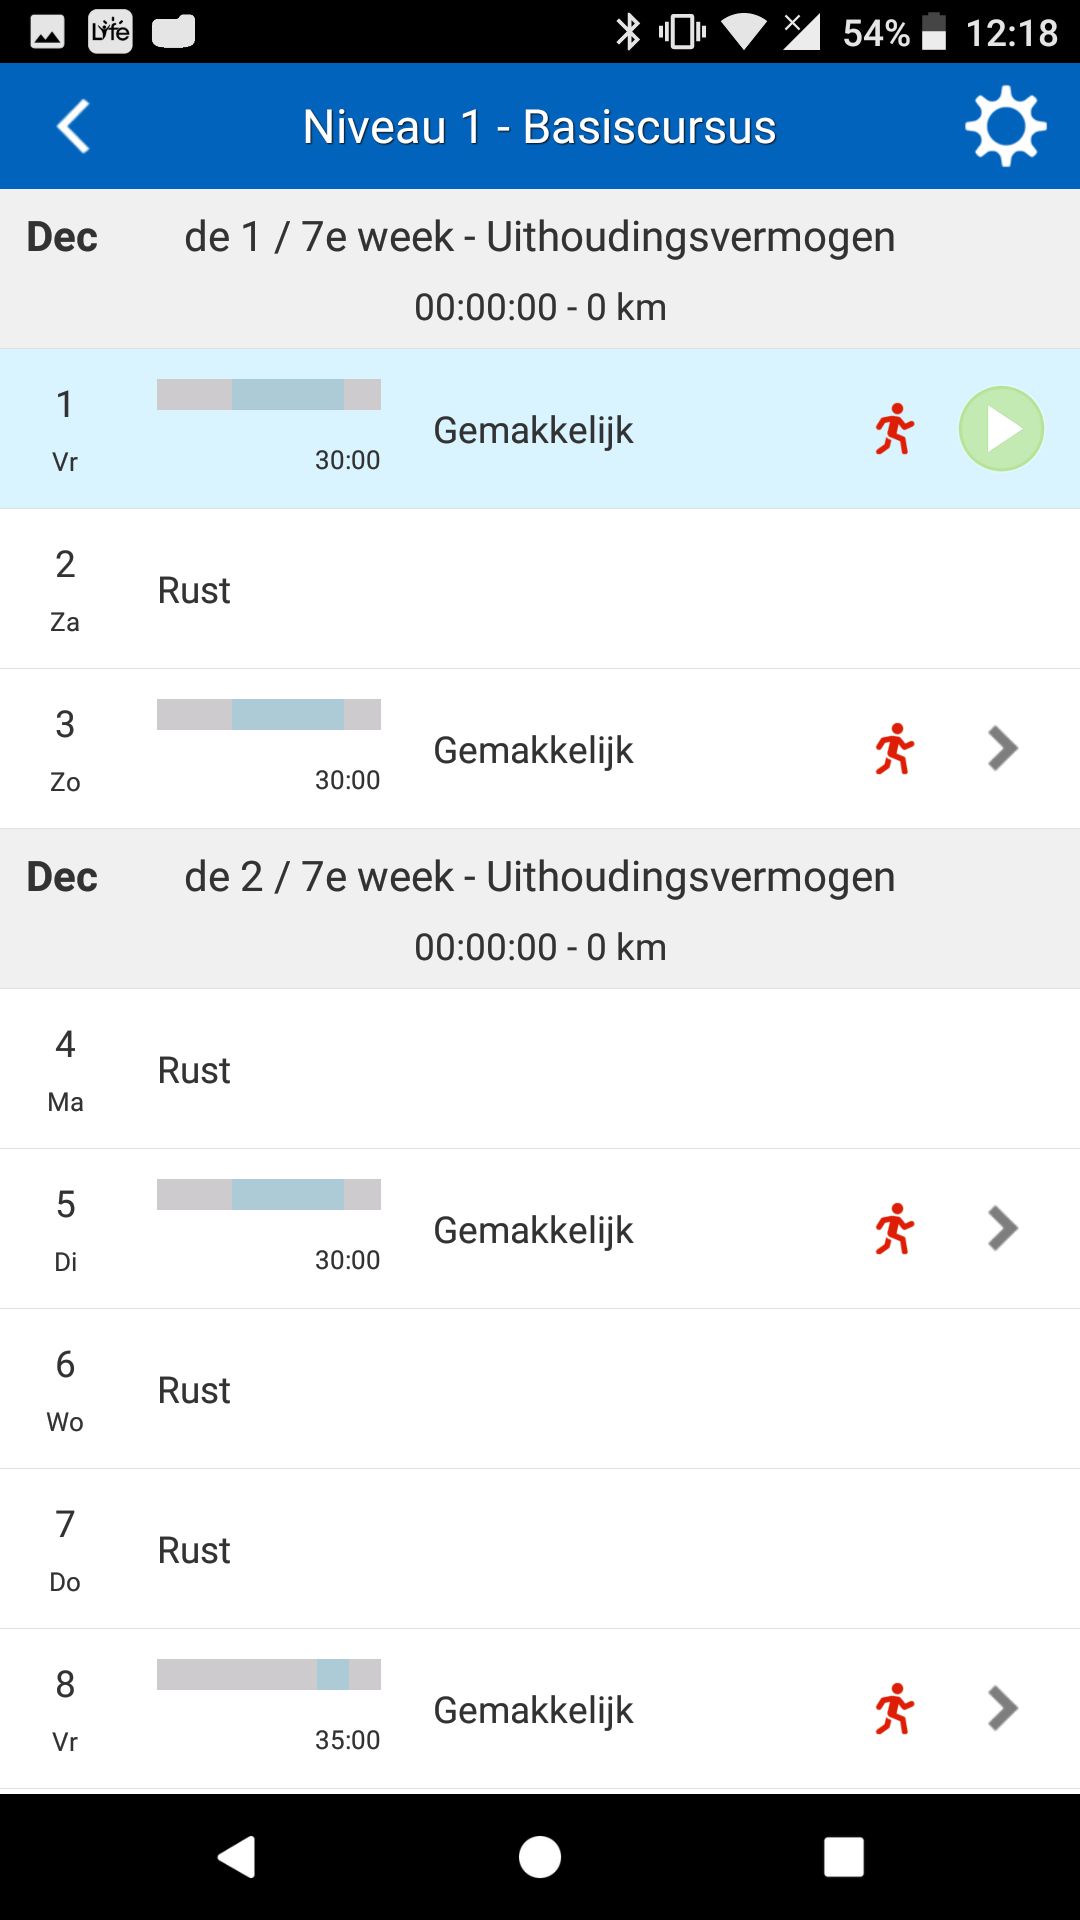This screenshot has width=1080, height=1920.
Task: Open settings gear icon
Action: click(1005, 127)
